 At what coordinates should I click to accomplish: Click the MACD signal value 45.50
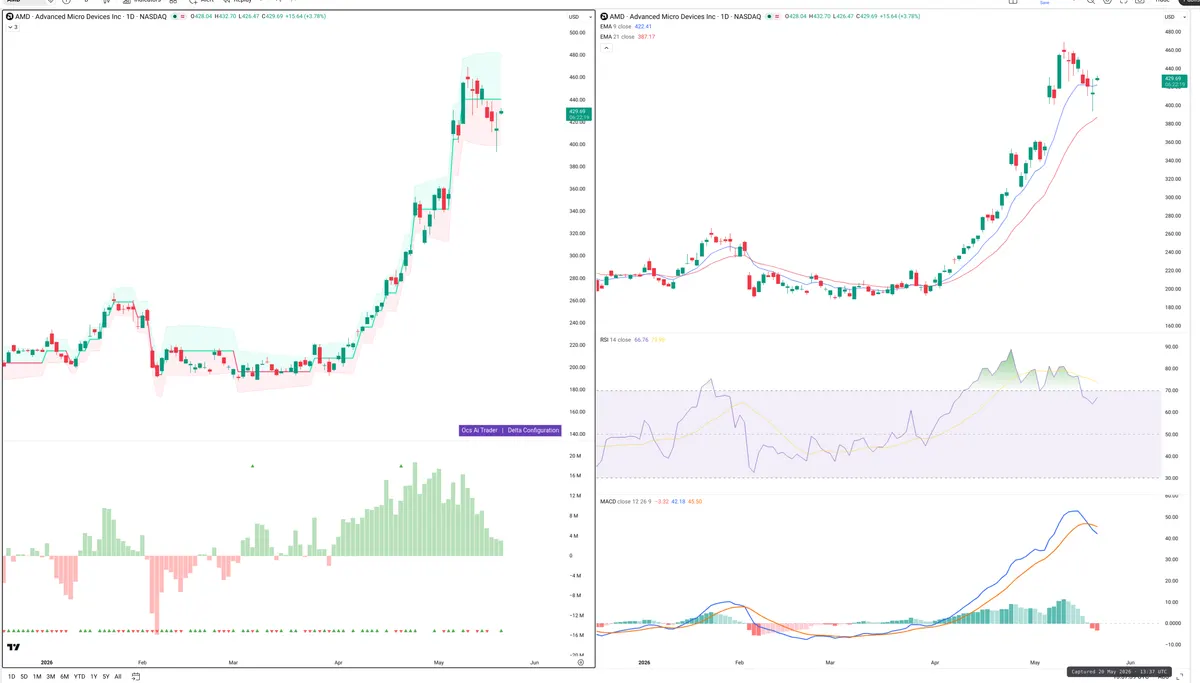[695, 501]
